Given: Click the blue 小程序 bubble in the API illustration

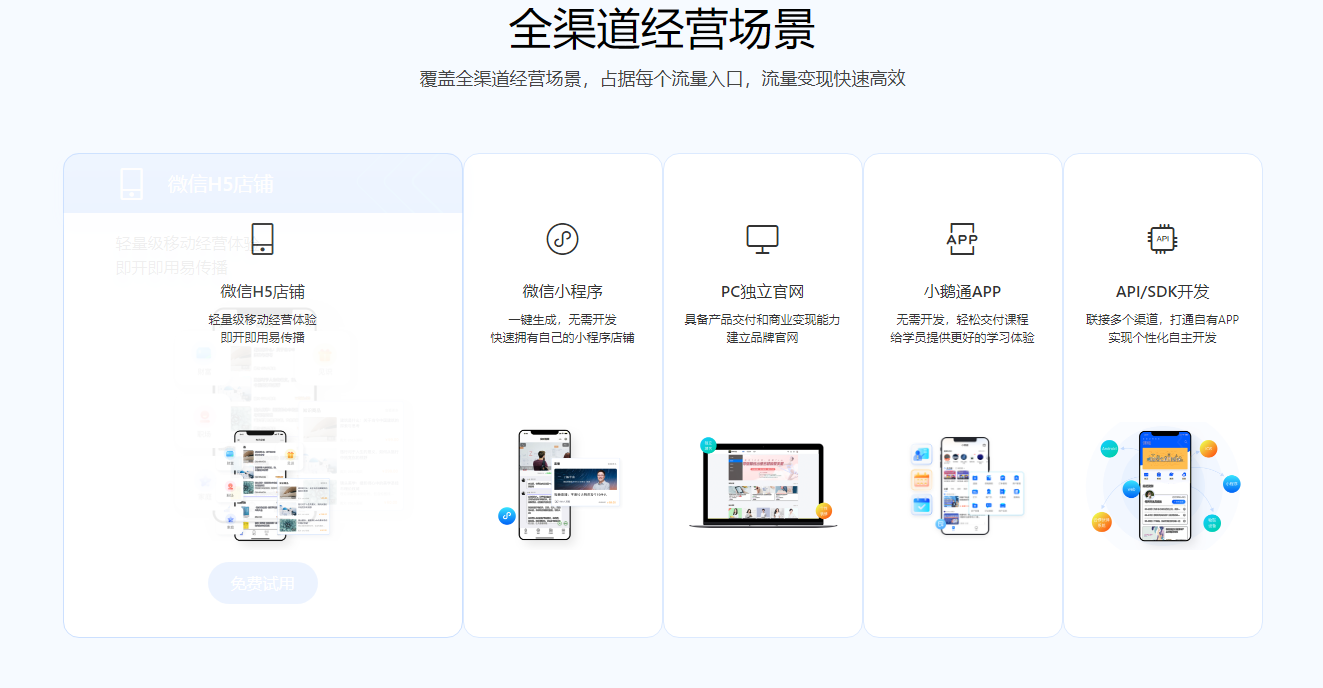Looking at the screenshot, I should click(1231, 484).
